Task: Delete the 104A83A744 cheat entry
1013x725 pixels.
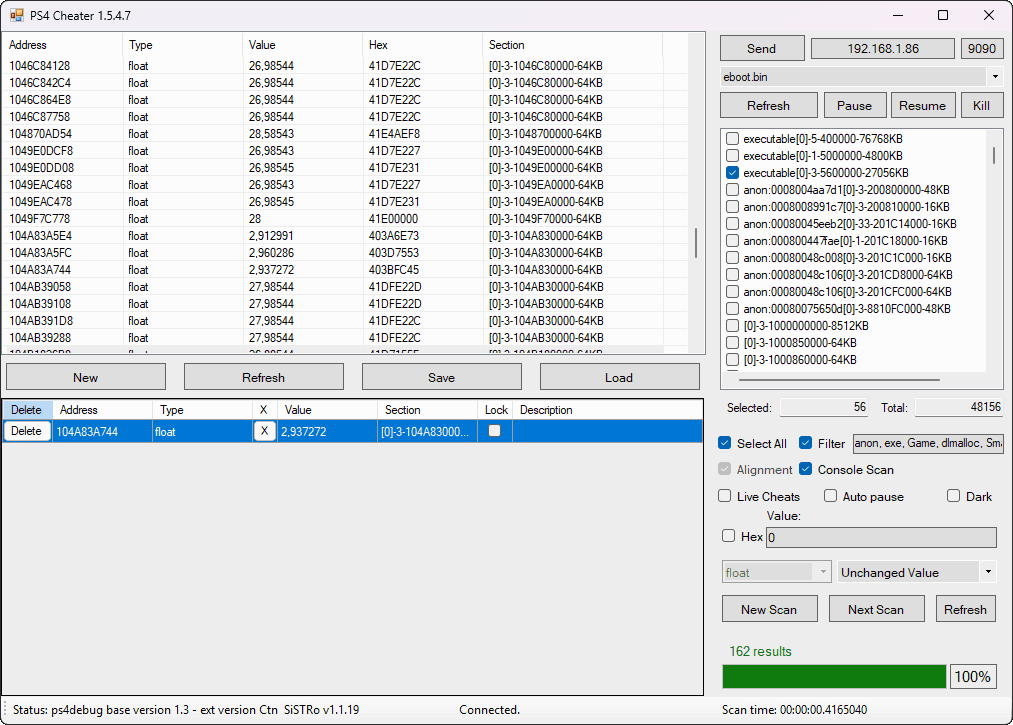Action: pyautogui.click(x=26, y=431)
